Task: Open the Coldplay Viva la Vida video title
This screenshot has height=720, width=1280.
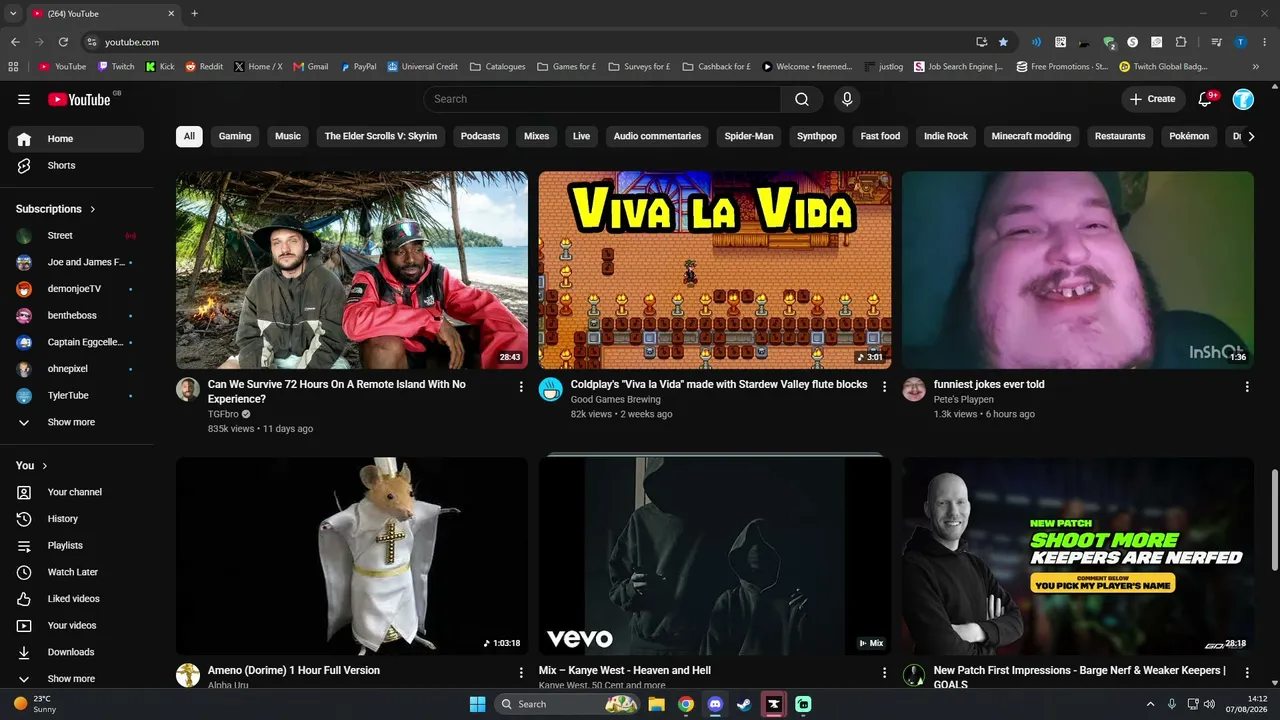Action: click(719, 384)
